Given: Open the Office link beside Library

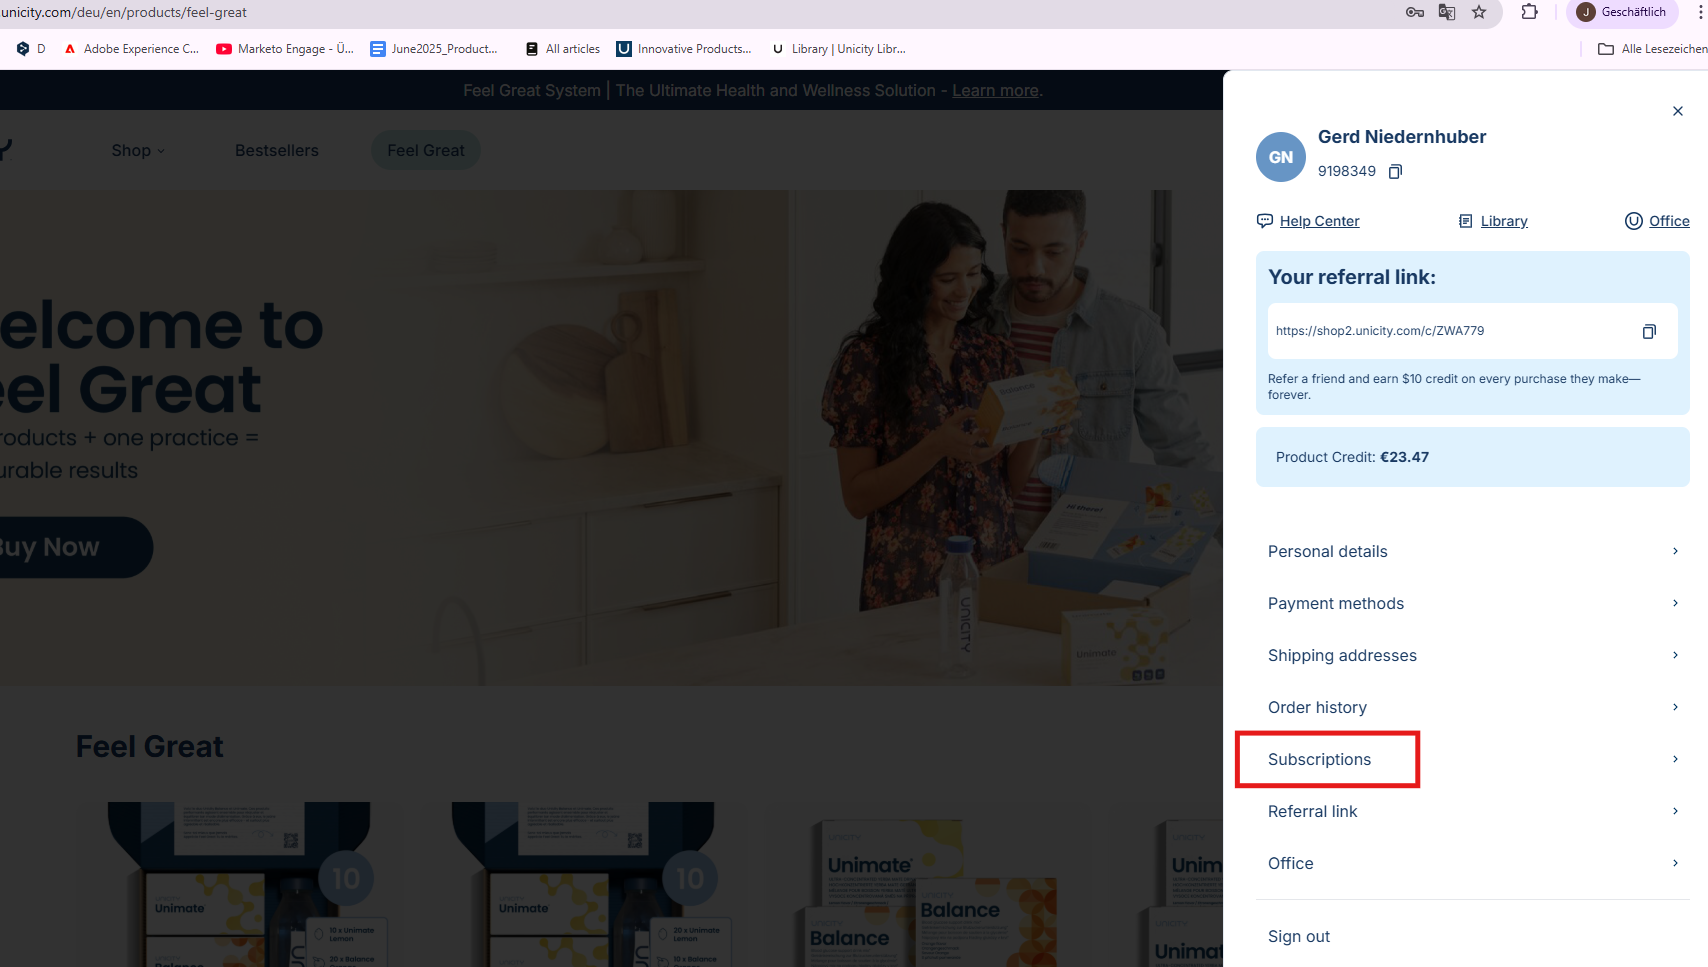Looking at the screenshot, I should coord(1668,221).
